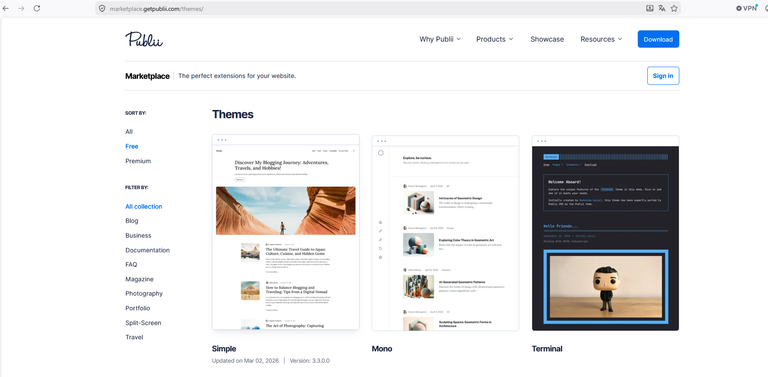This screenshot has height=377, width=768.
Task: Filter themes by Split-Screen
Action: [143, 323]
